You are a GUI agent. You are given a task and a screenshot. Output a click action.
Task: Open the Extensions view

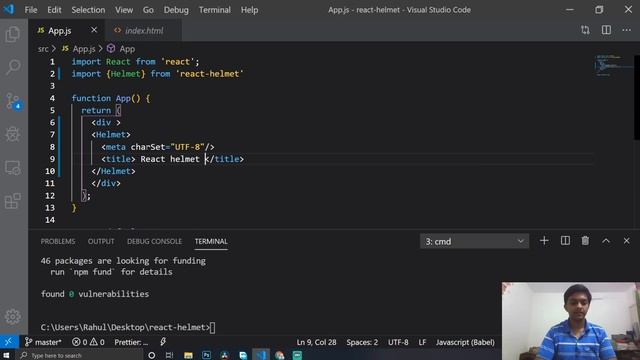13,201
